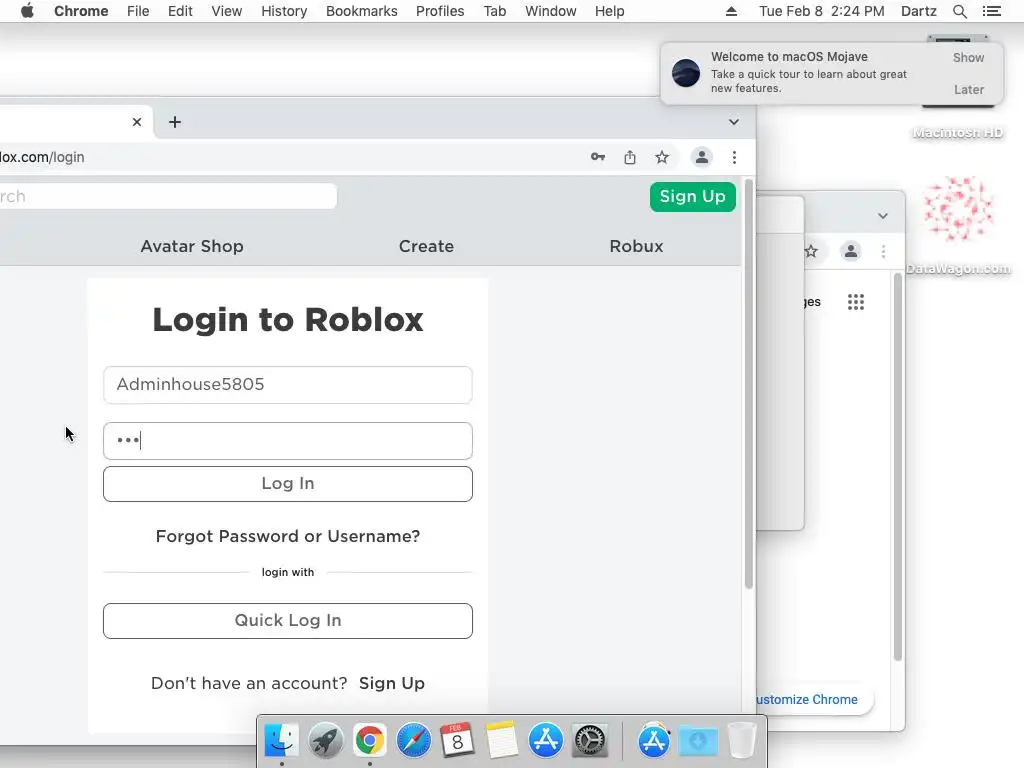This screenshot has width=1024, height=768.
Task: Open the Bookmarks menu
Action: [362, 11]
